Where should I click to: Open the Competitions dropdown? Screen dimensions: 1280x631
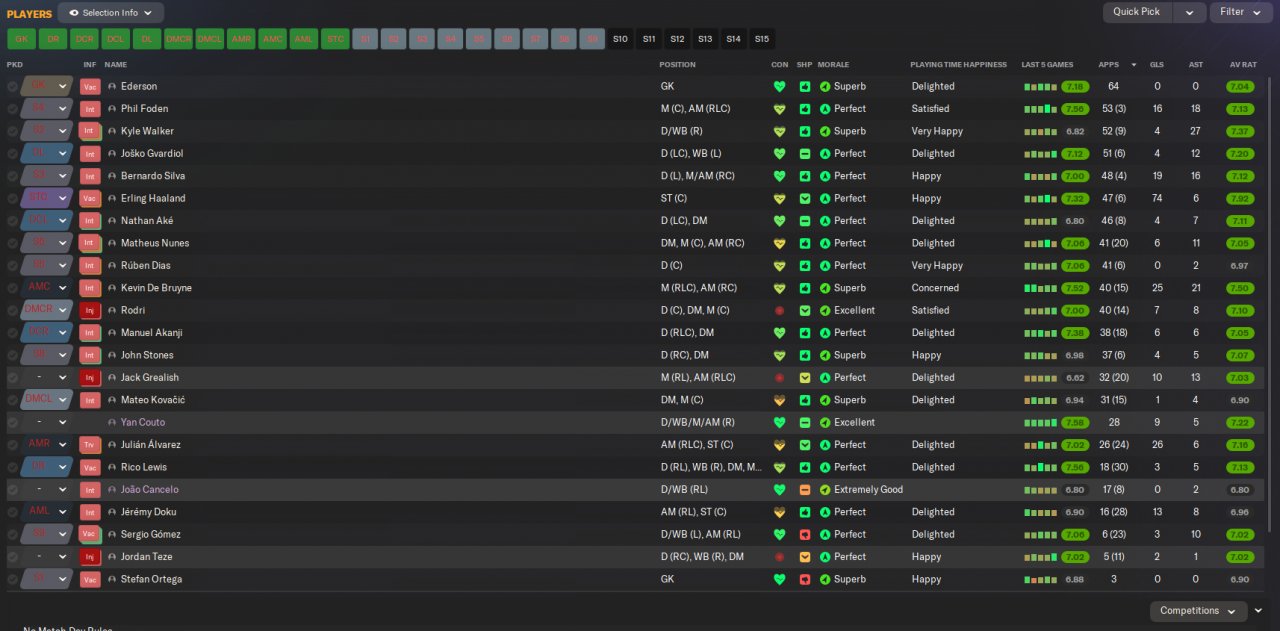1198,611
